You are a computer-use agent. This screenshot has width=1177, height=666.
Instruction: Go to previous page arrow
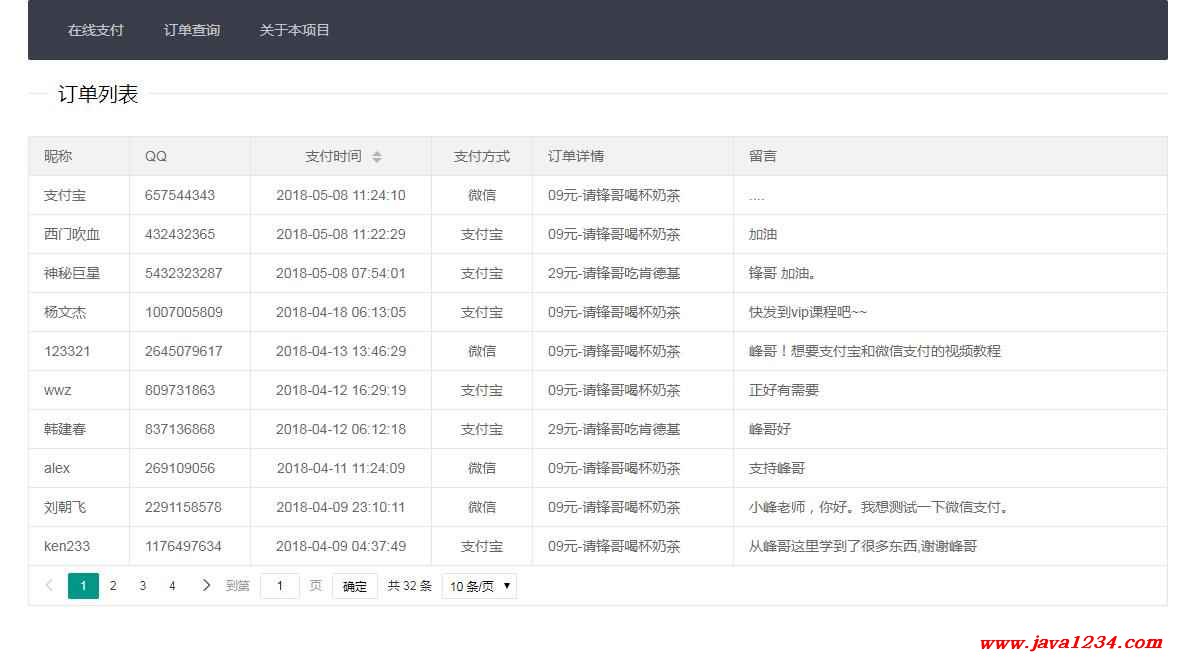(50, 586)
